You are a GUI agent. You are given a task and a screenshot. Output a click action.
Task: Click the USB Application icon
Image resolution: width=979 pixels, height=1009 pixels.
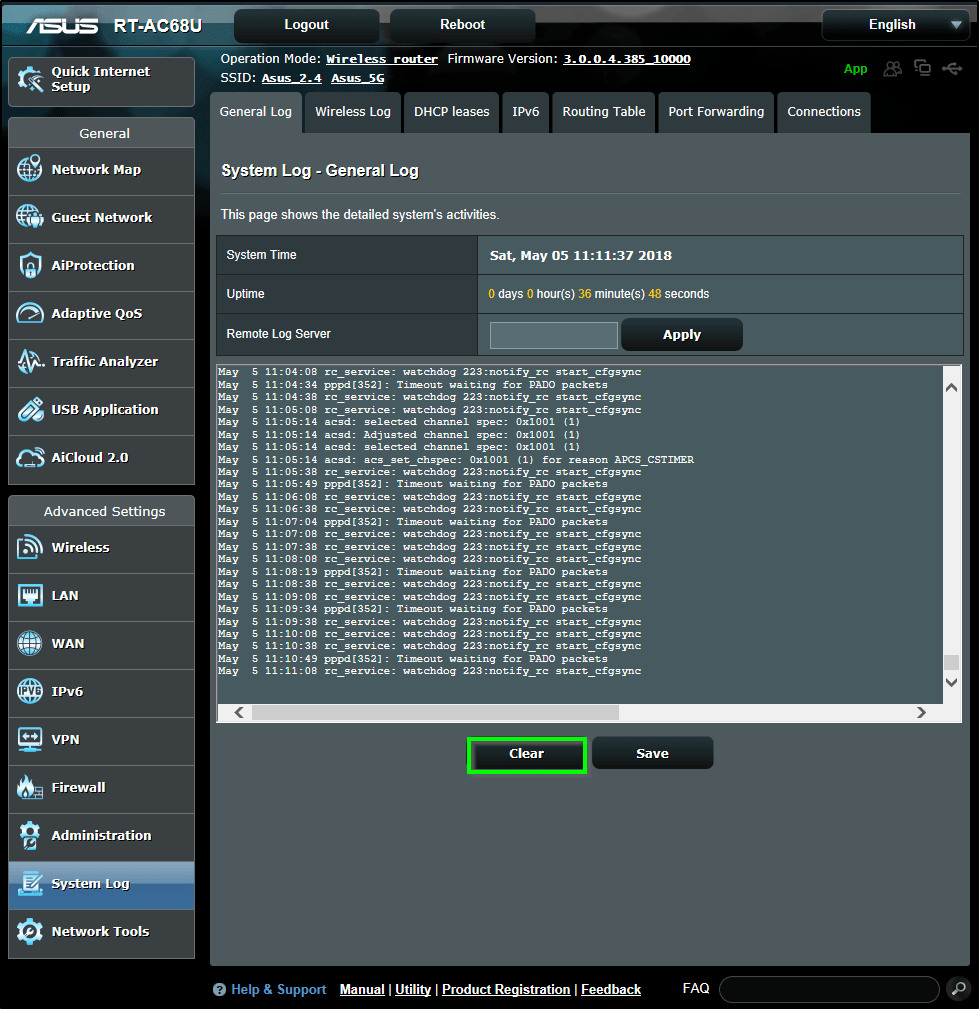click(x=30, y=409)
